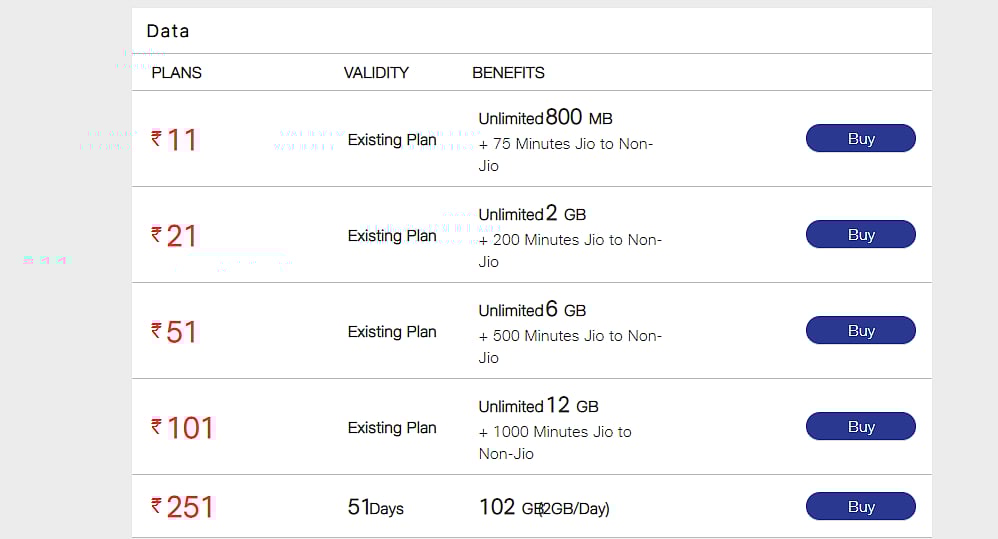Click Buy button for ₹21 plan

coord(860,235)
